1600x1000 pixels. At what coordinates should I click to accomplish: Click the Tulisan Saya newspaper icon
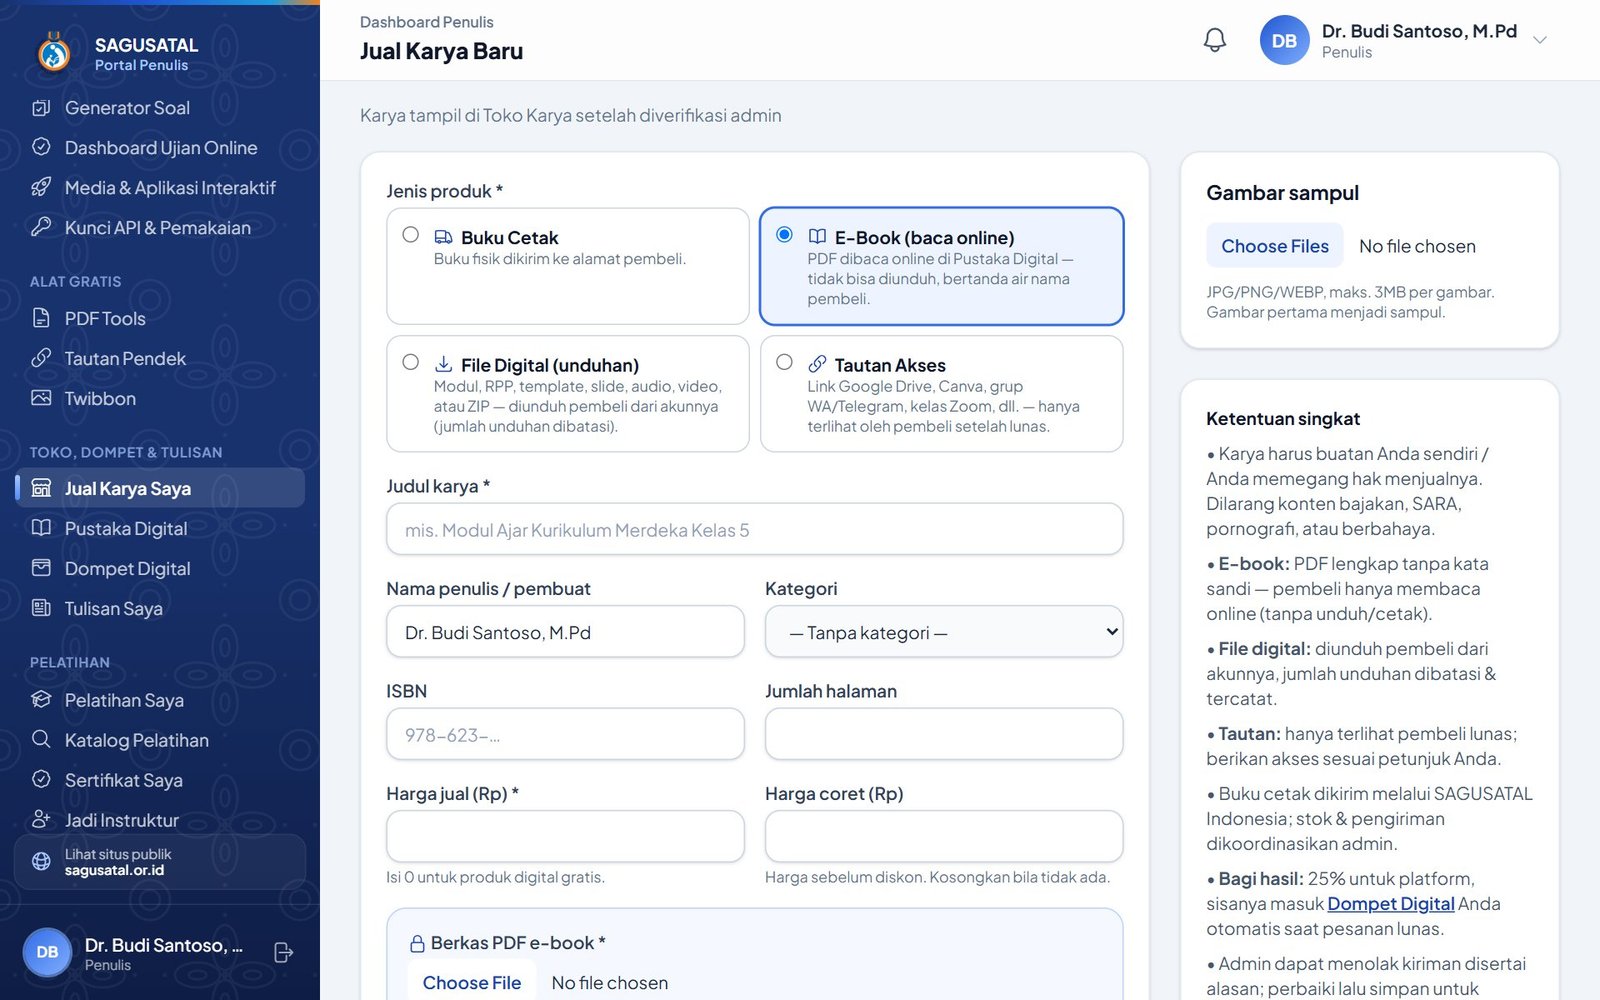tap(41, 608)
